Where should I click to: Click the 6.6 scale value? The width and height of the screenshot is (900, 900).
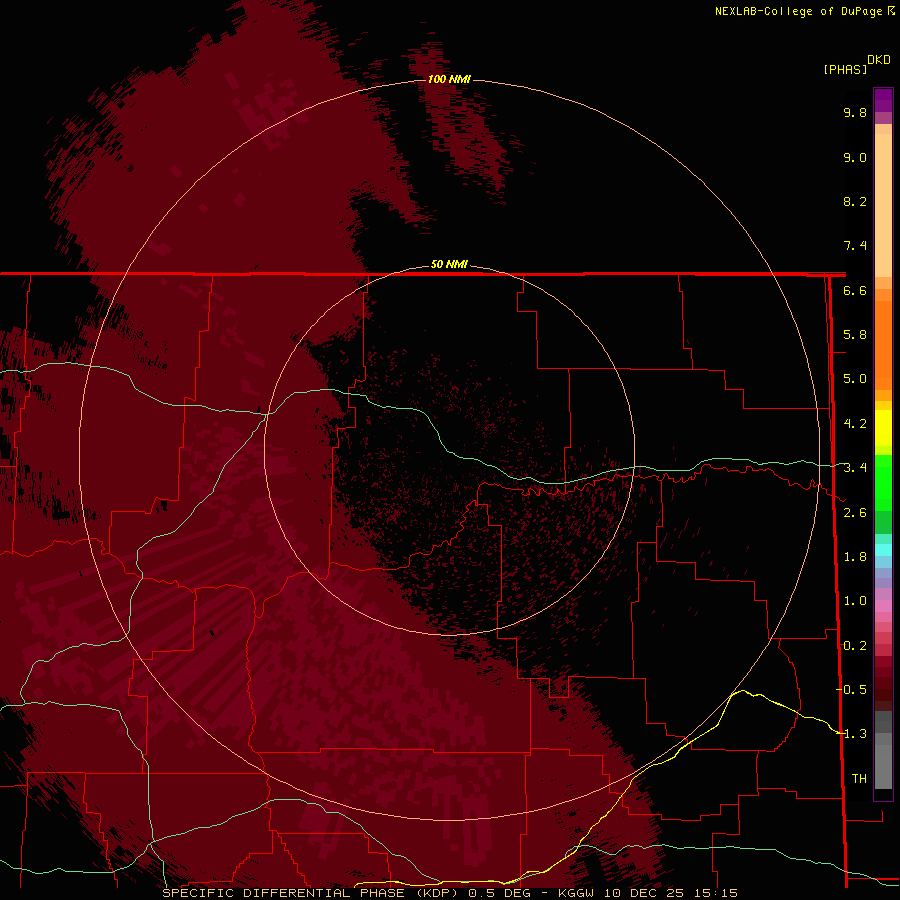point(855,290)
